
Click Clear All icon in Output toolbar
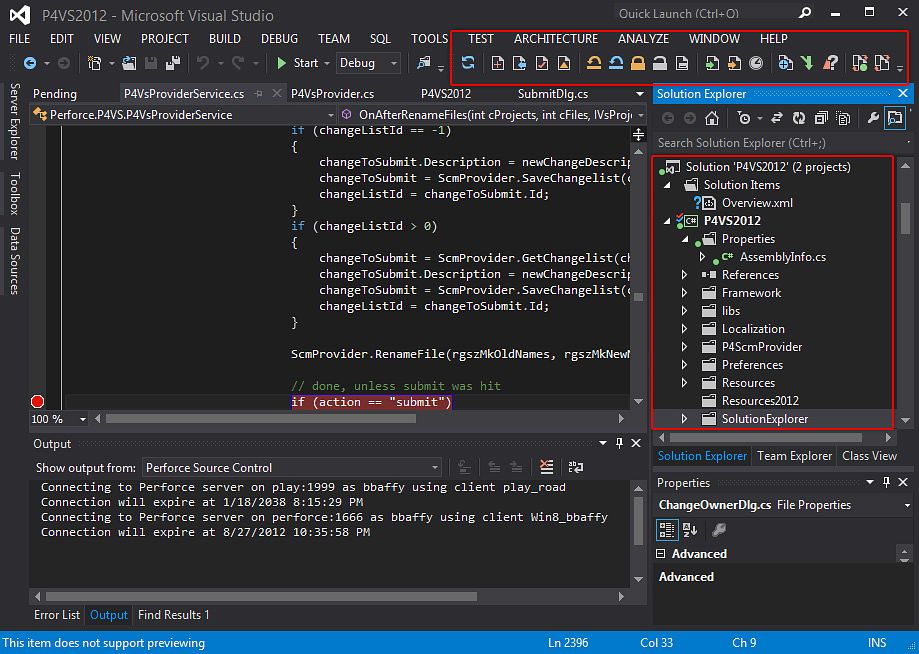[546, 467]
